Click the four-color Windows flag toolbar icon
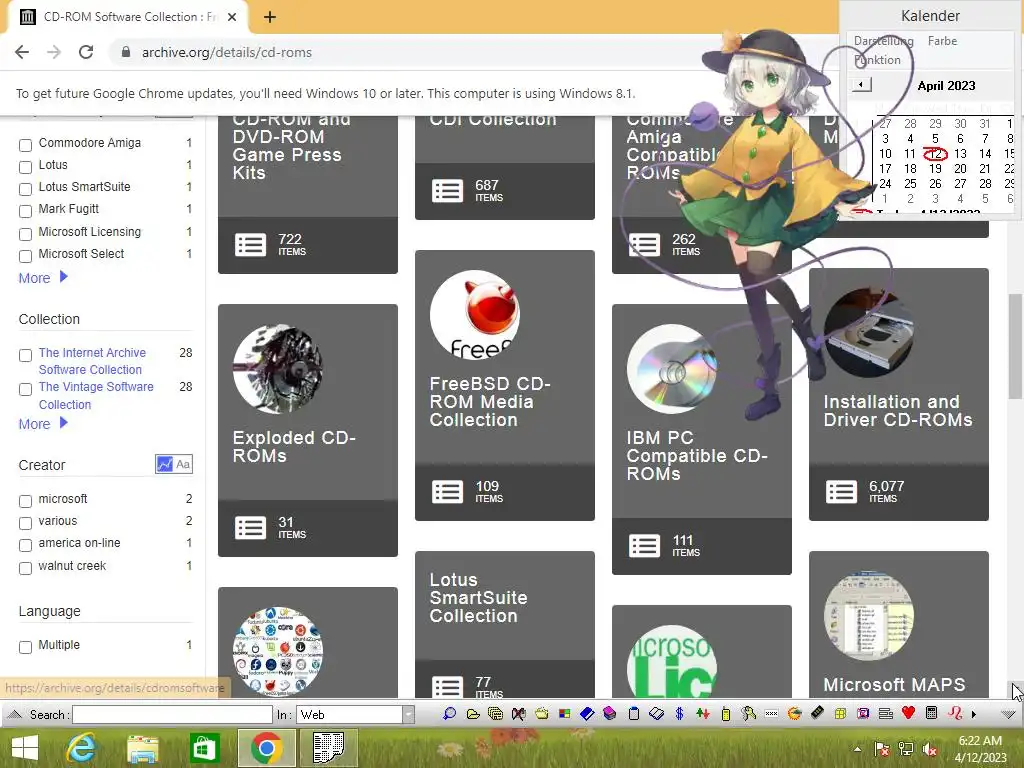The image size is (1024, 768). [564, 714]
